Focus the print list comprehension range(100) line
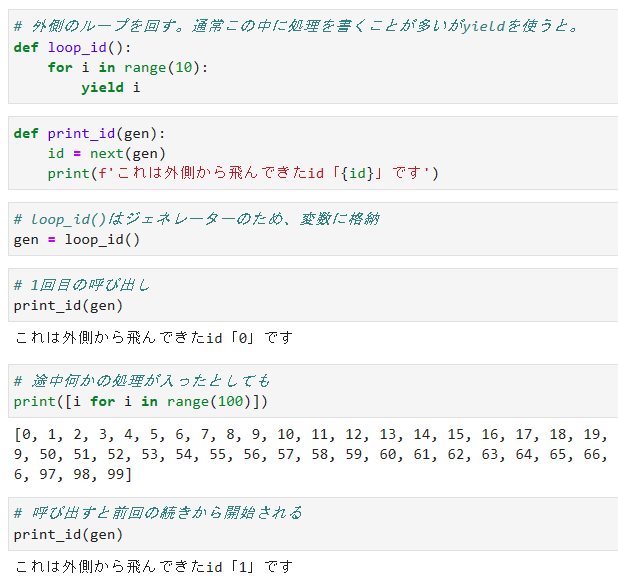618x585 pixels. pos(141,401)
